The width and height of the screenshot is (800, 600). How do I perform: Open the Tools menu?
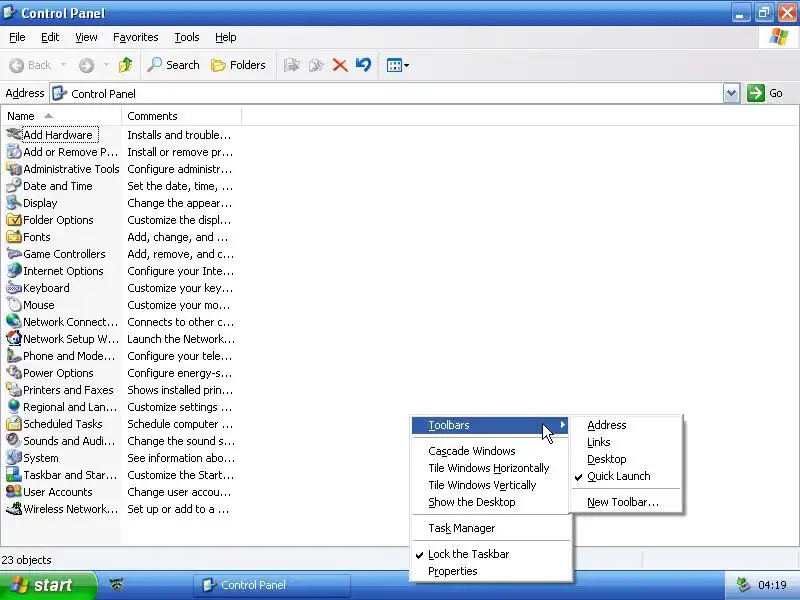pyautogui.click(x=187, y=37)
